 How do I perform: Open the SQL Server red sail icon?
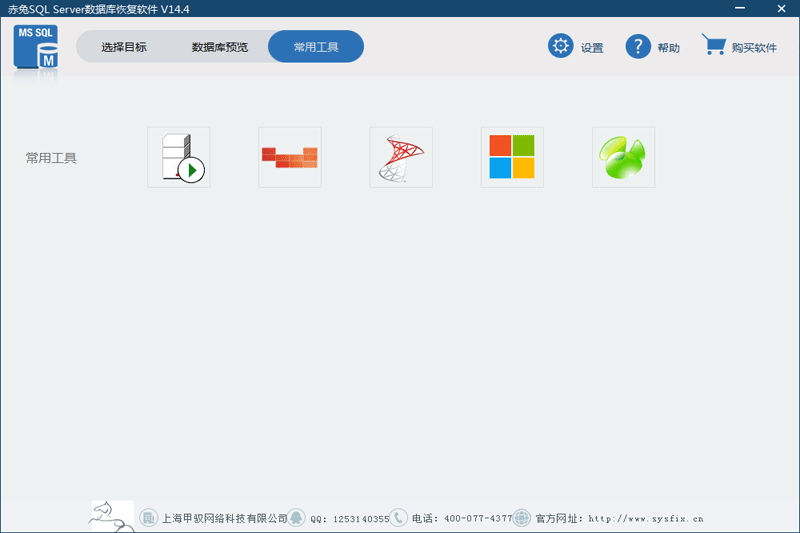(x=401, y=157)
